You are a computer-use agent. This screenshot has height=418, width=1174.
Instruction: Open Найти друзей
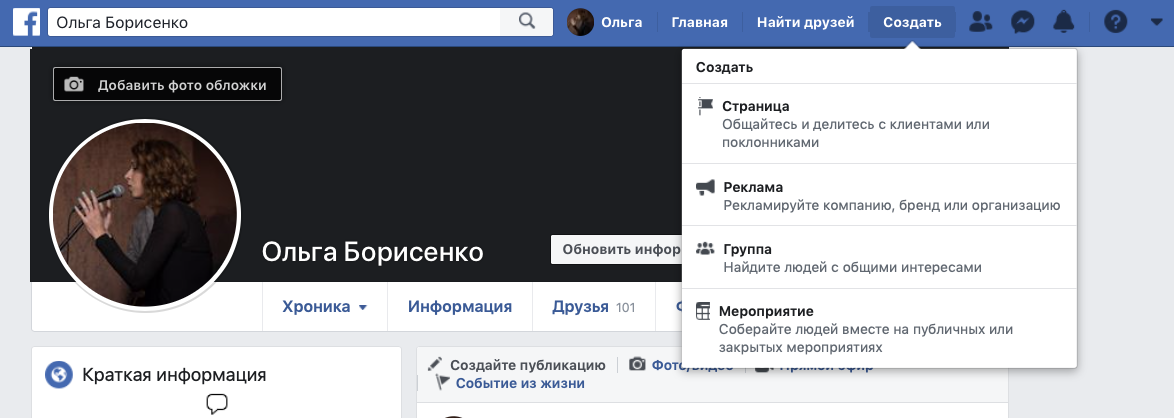click(806, 22)
